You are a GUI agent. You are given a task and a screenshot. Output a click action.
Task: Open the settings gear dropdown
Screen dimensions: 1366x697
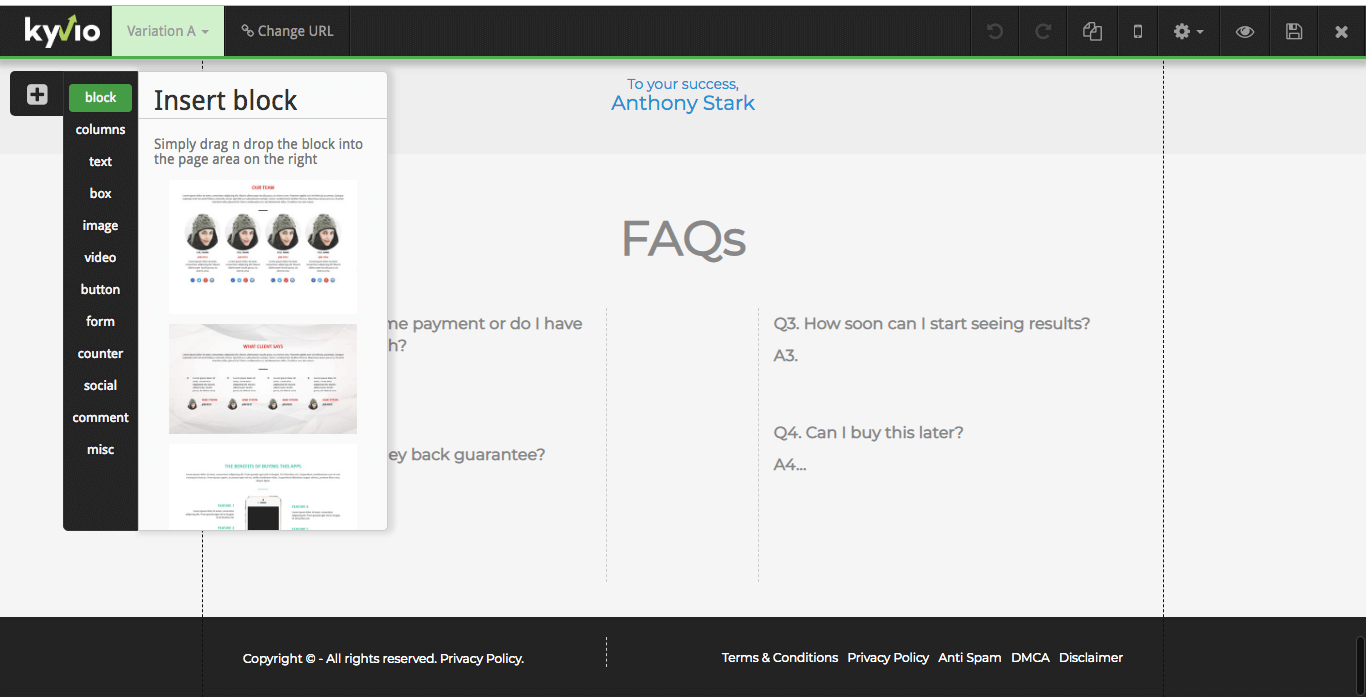pyautogui.click(x=1189, y=31)
